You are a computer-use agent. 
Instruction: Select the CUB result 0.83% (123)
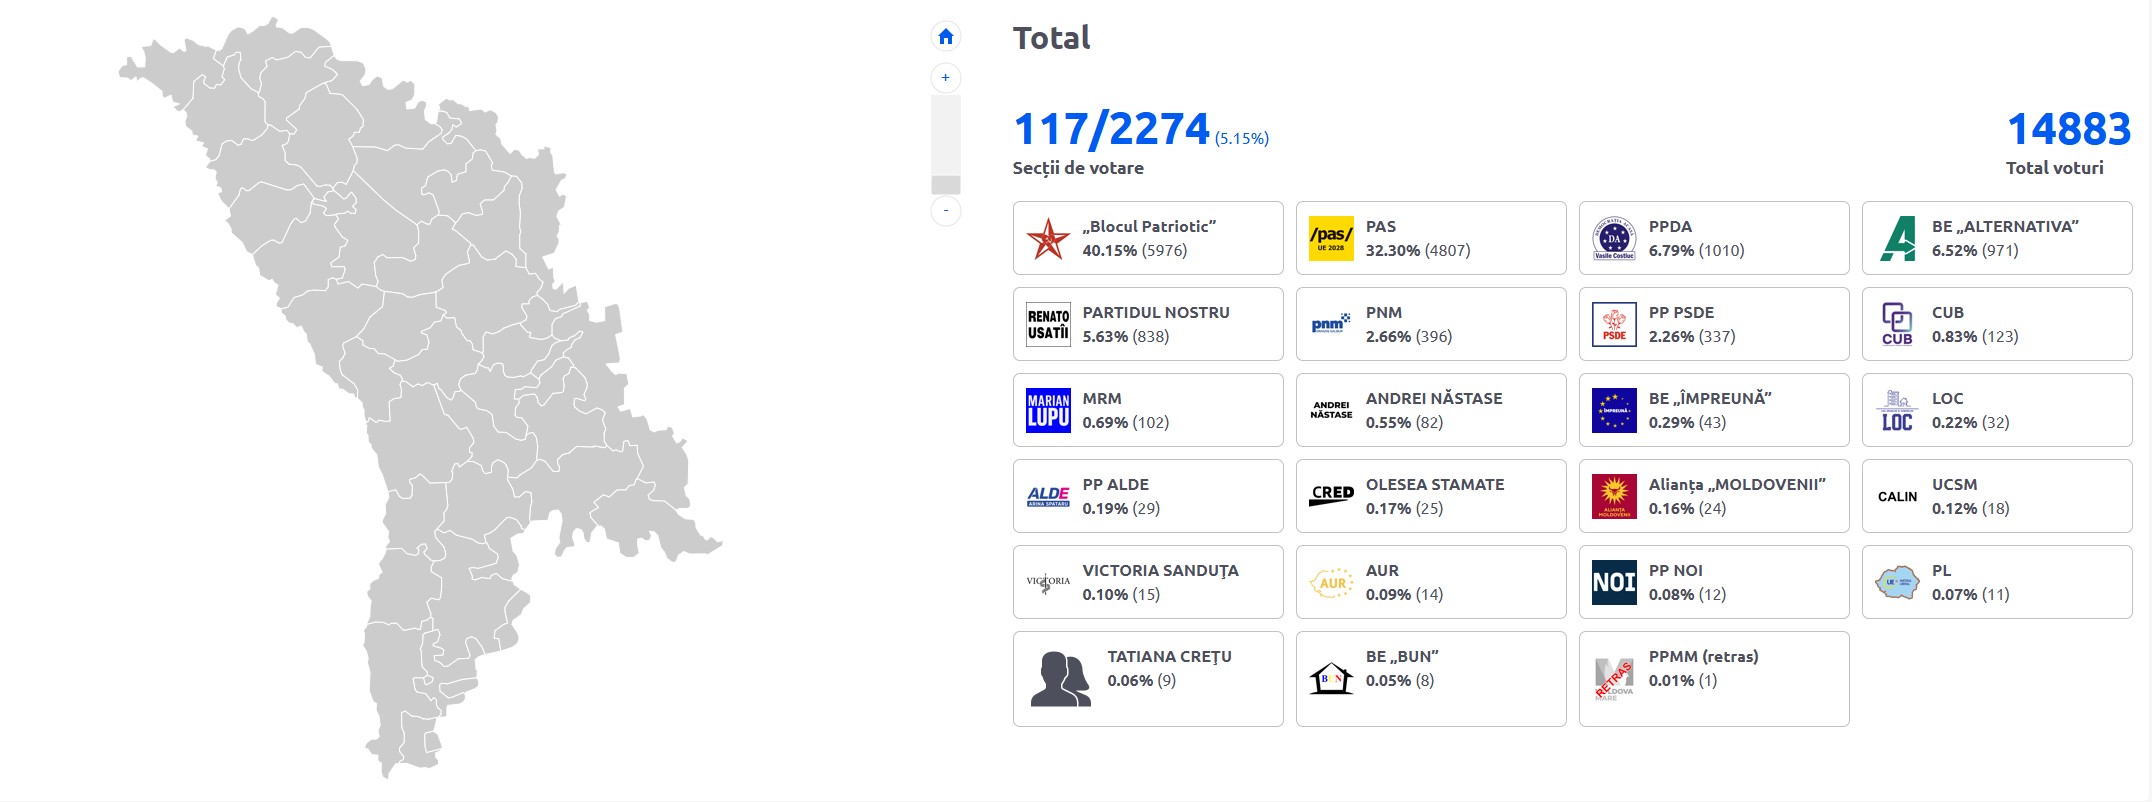[x=1975, y=337]
